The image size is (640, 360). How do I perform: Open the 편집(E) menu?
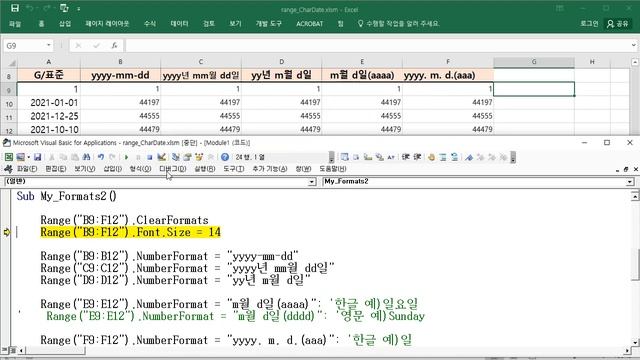tap(56, 169)
